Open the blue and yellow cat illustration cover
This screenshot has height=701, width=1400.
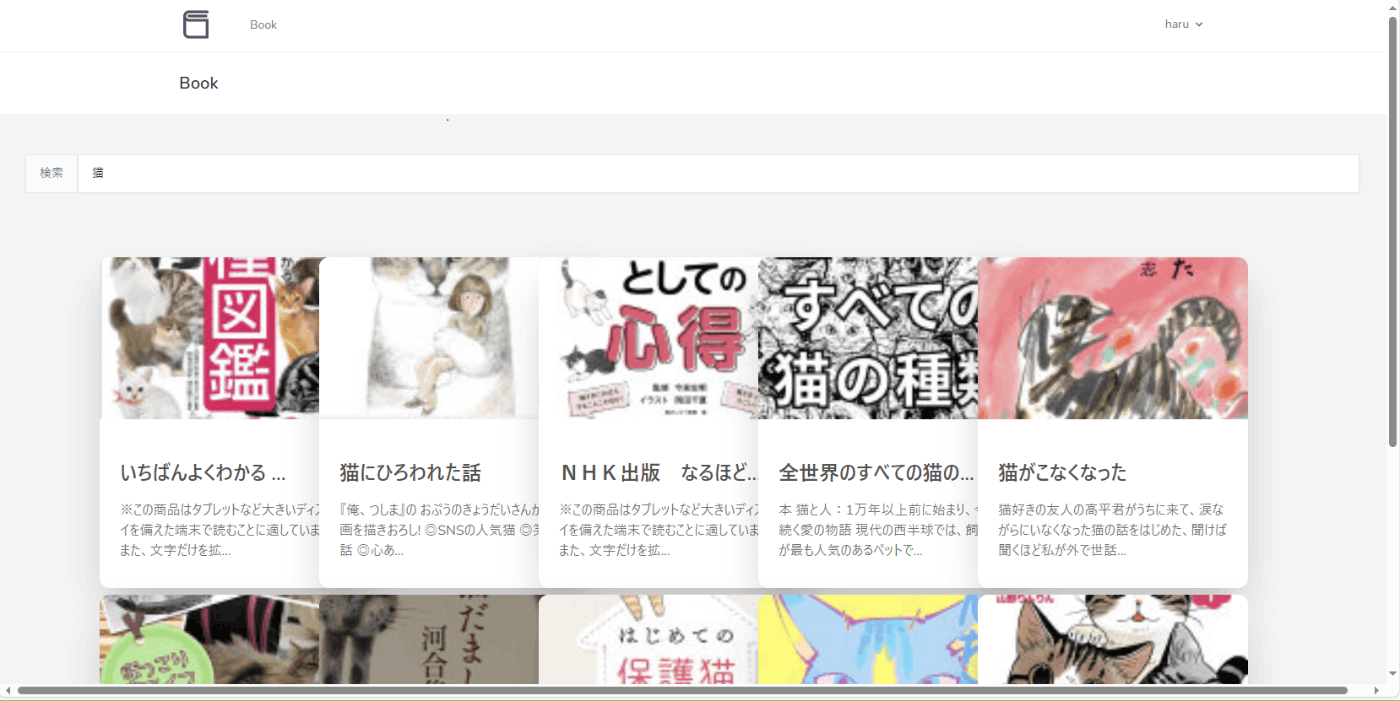[x=868, y=640]
